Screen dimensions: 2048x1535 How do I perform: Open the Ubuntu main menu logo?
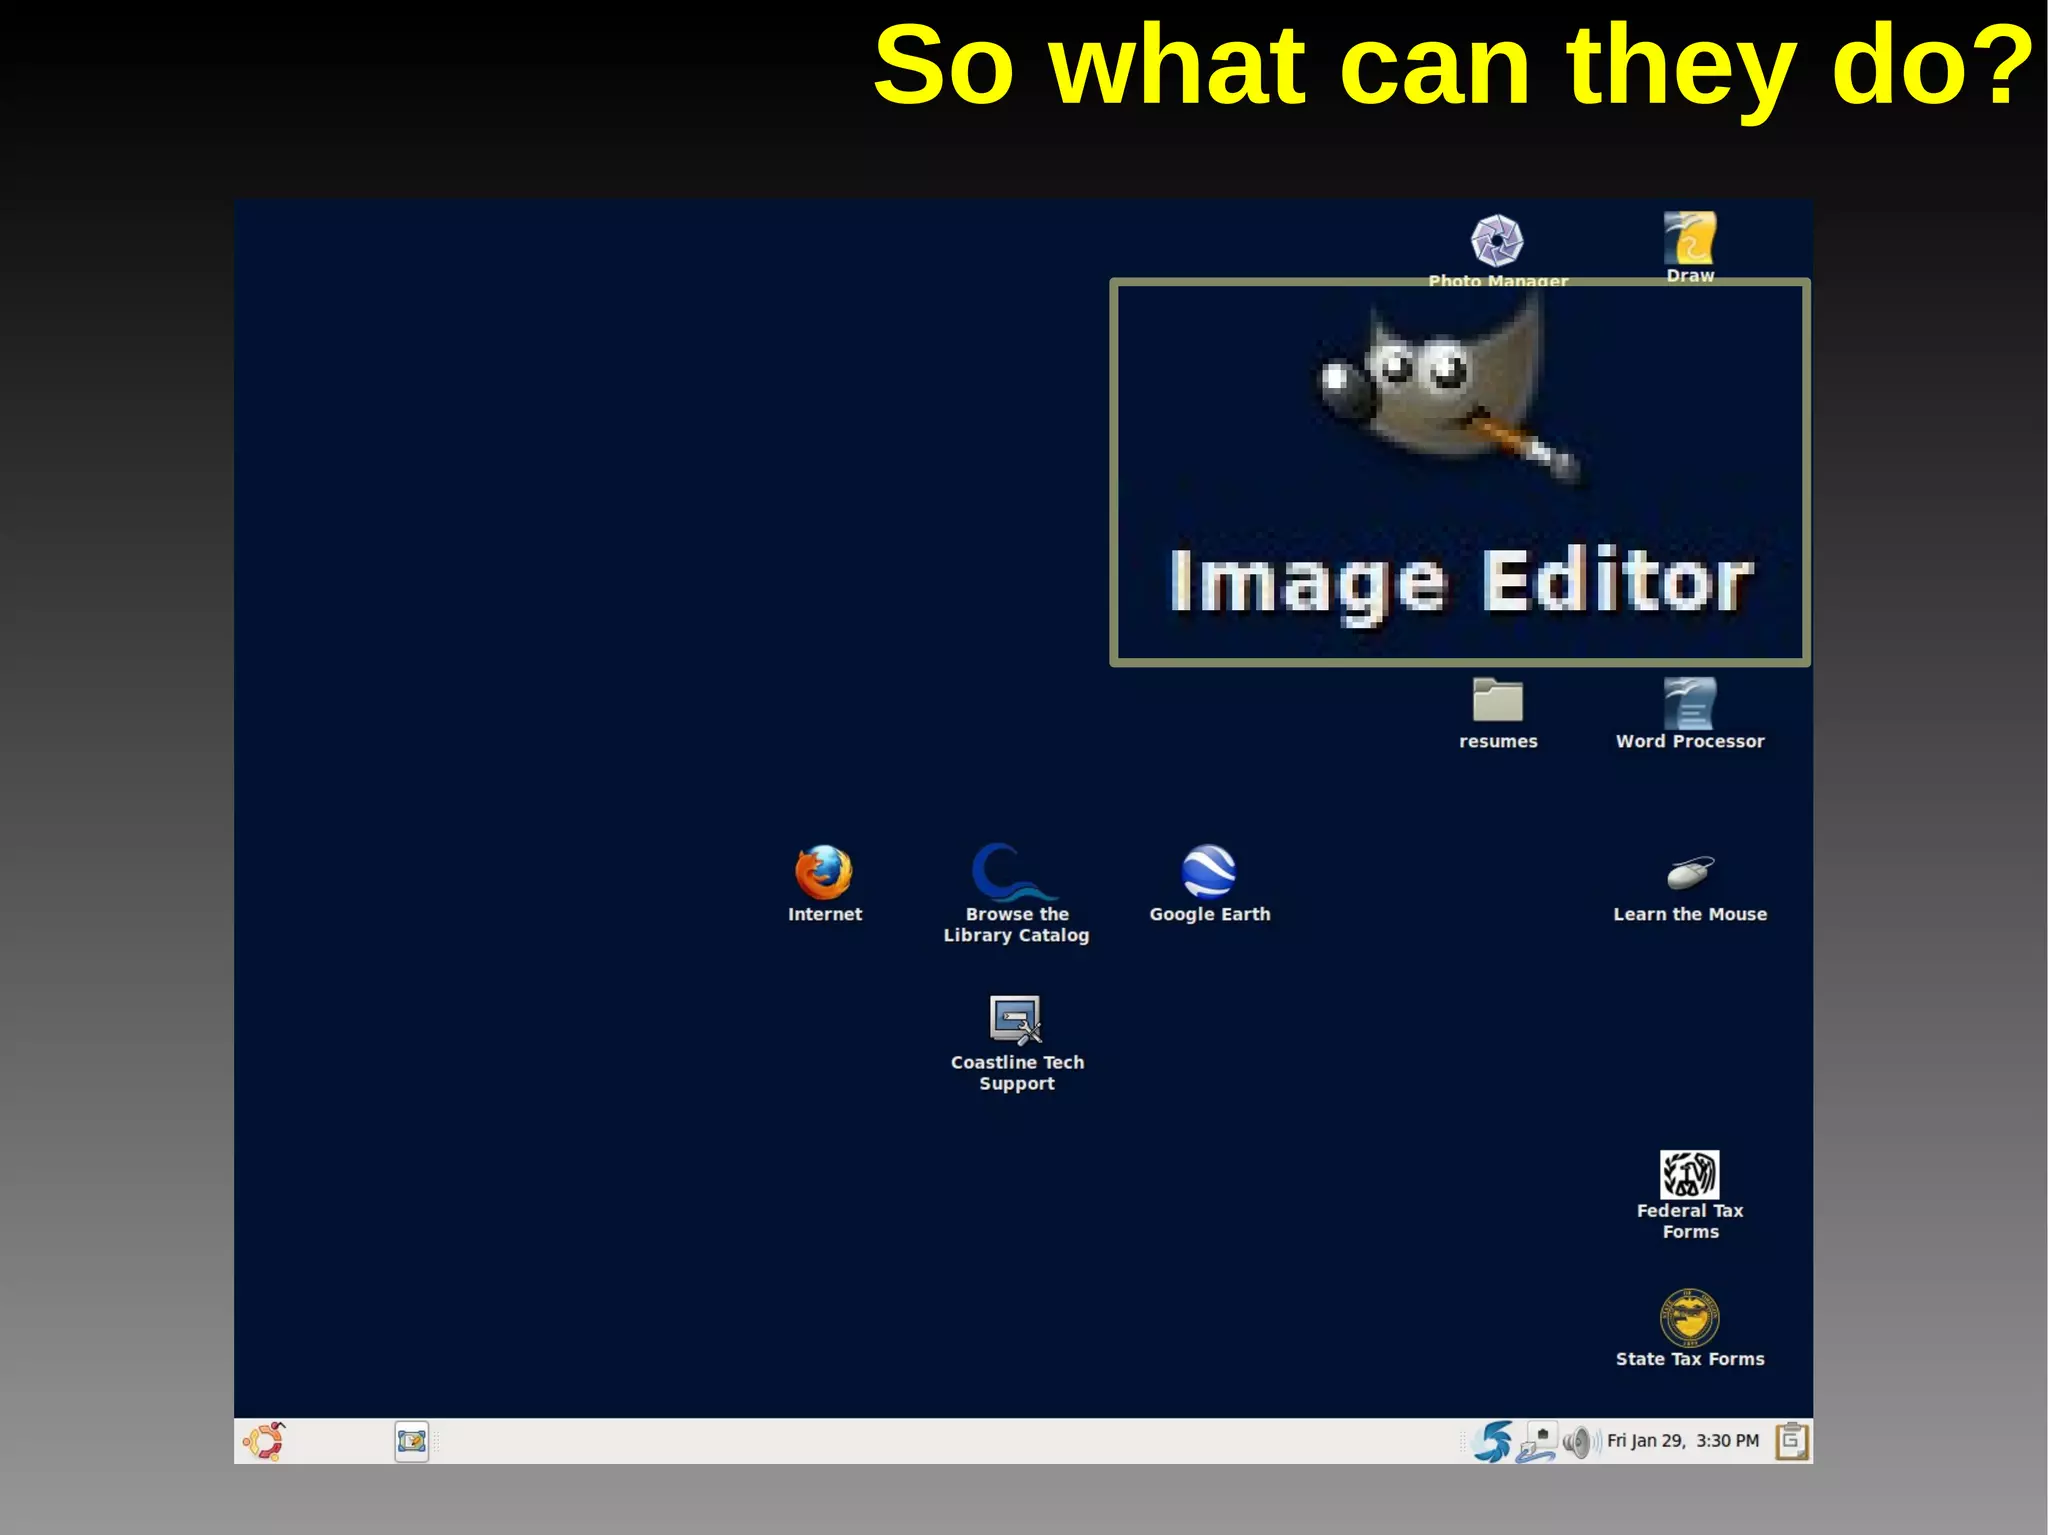[264, 1441]
